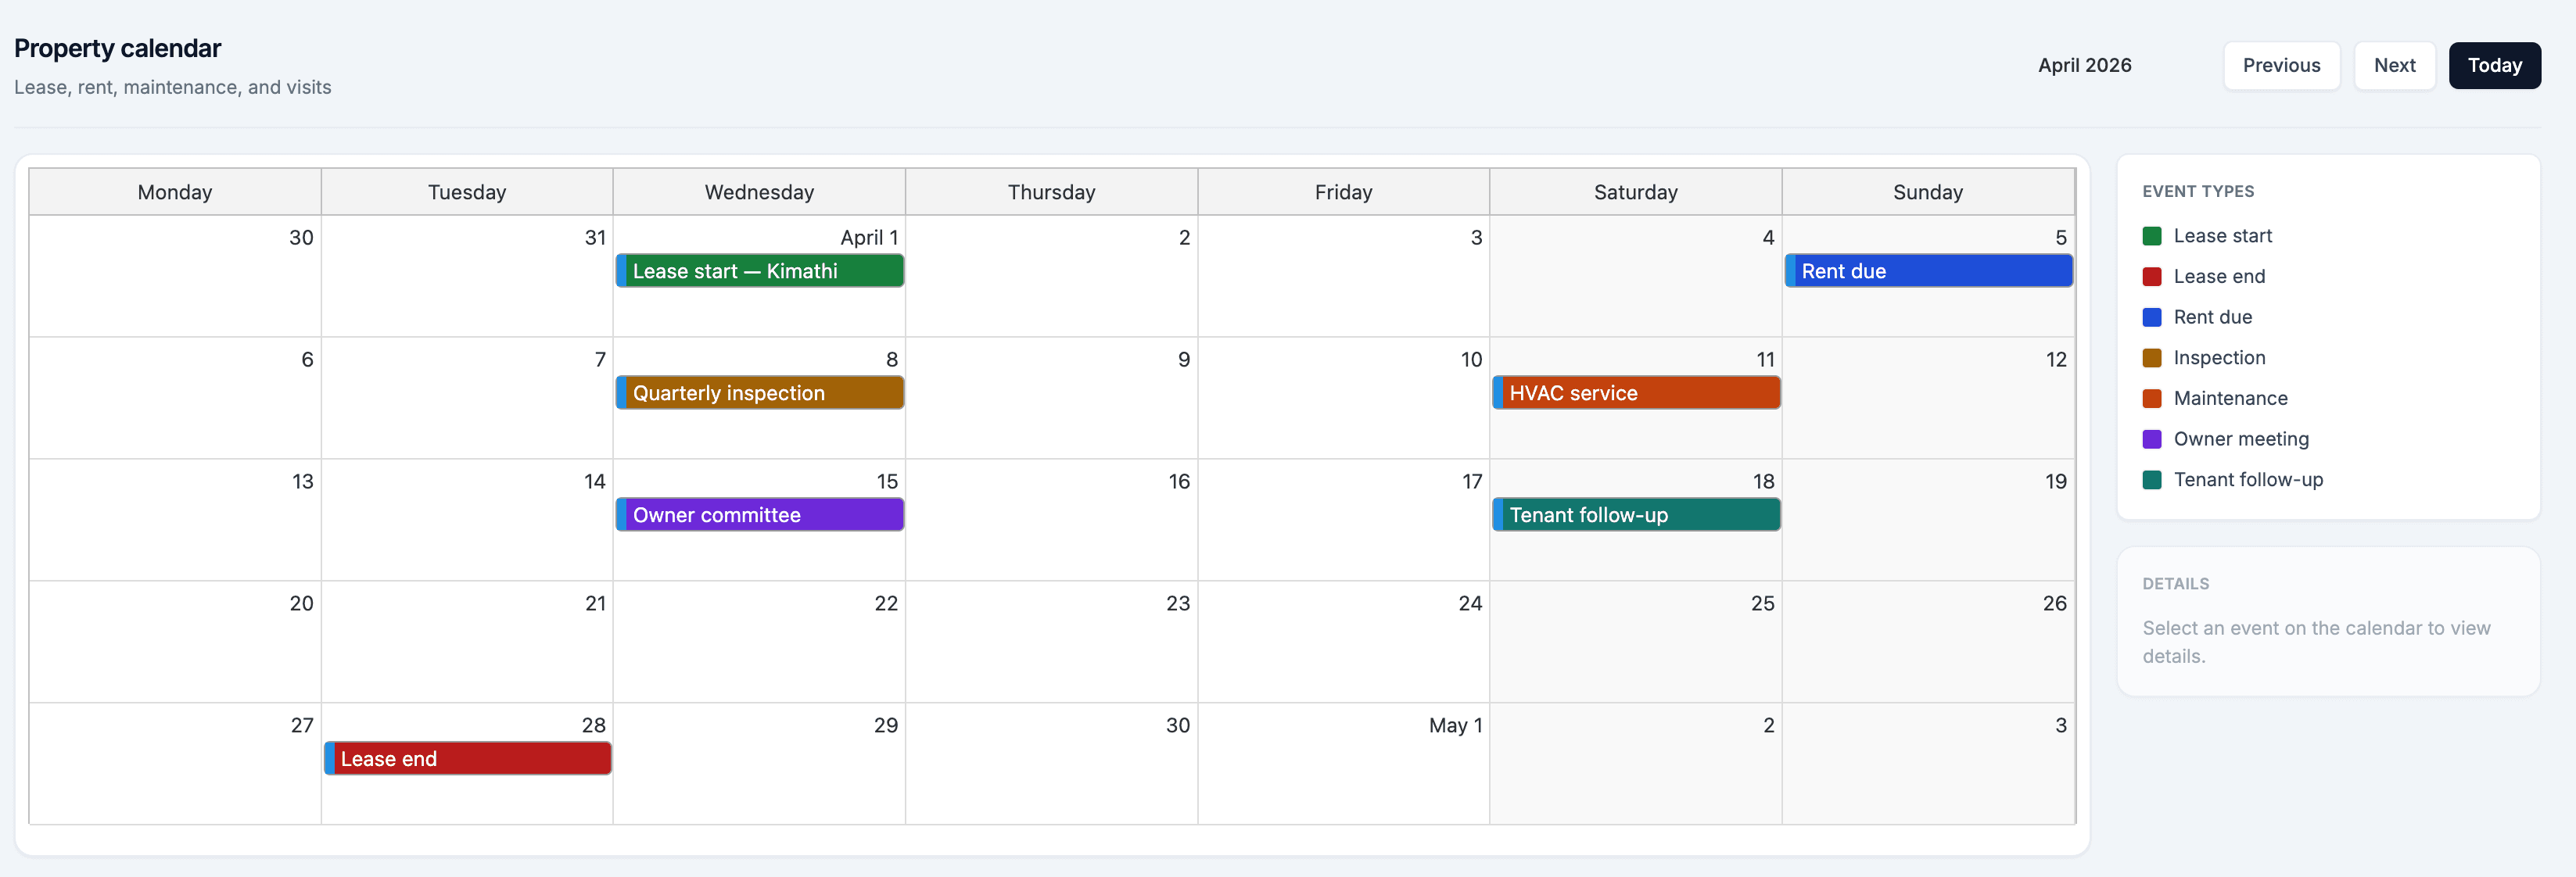Viewport: 2576px width, 877px height.
Task: Select the HVAC service event
Action: 1635,392
